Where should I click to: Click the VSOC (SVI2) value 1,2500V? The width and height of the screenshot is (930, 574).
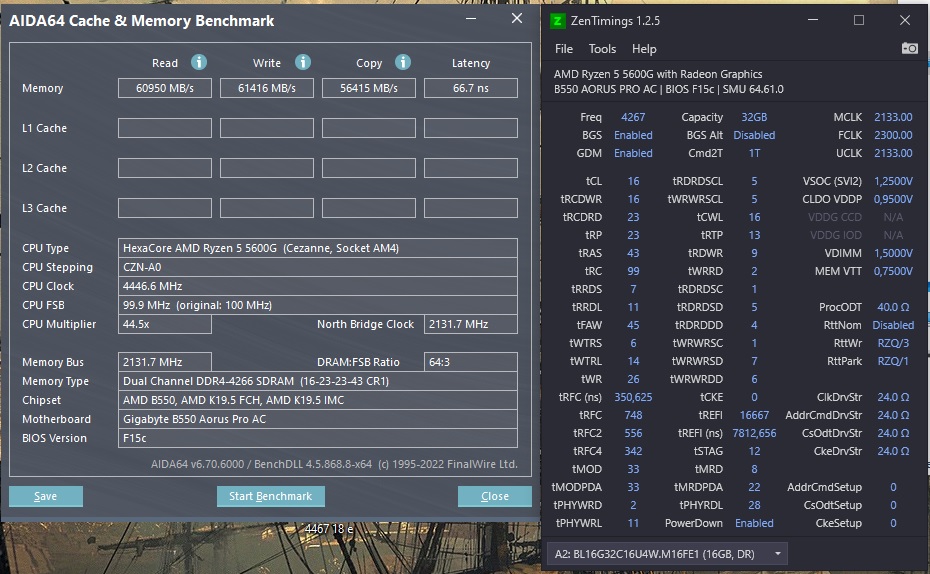(x=893, y=181)
